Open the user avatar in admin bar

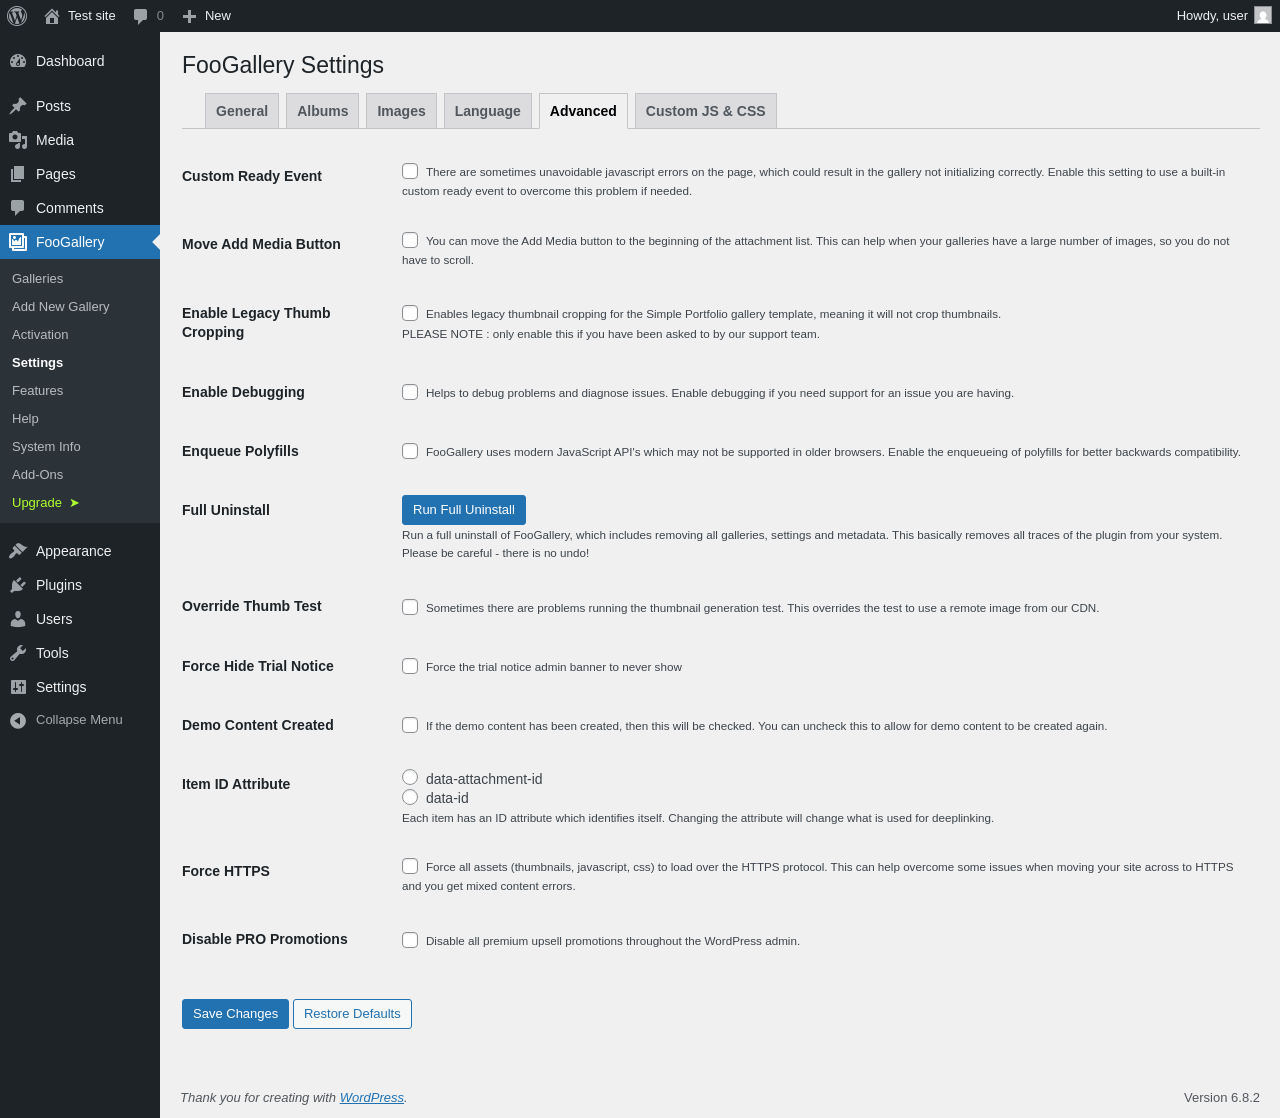1263,15
